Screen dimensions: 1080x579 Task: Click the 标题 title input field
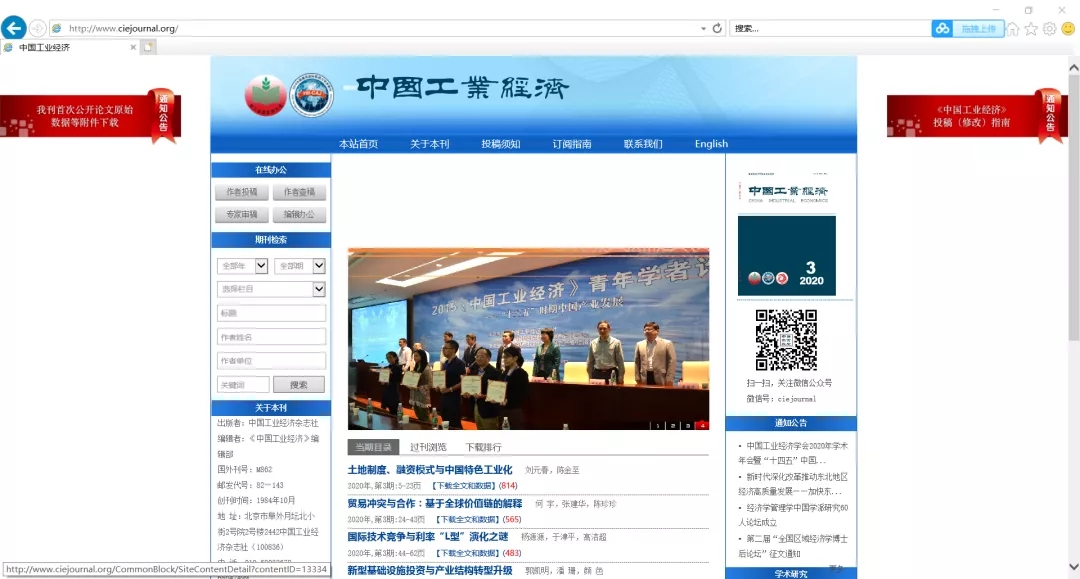pos(271,313)
